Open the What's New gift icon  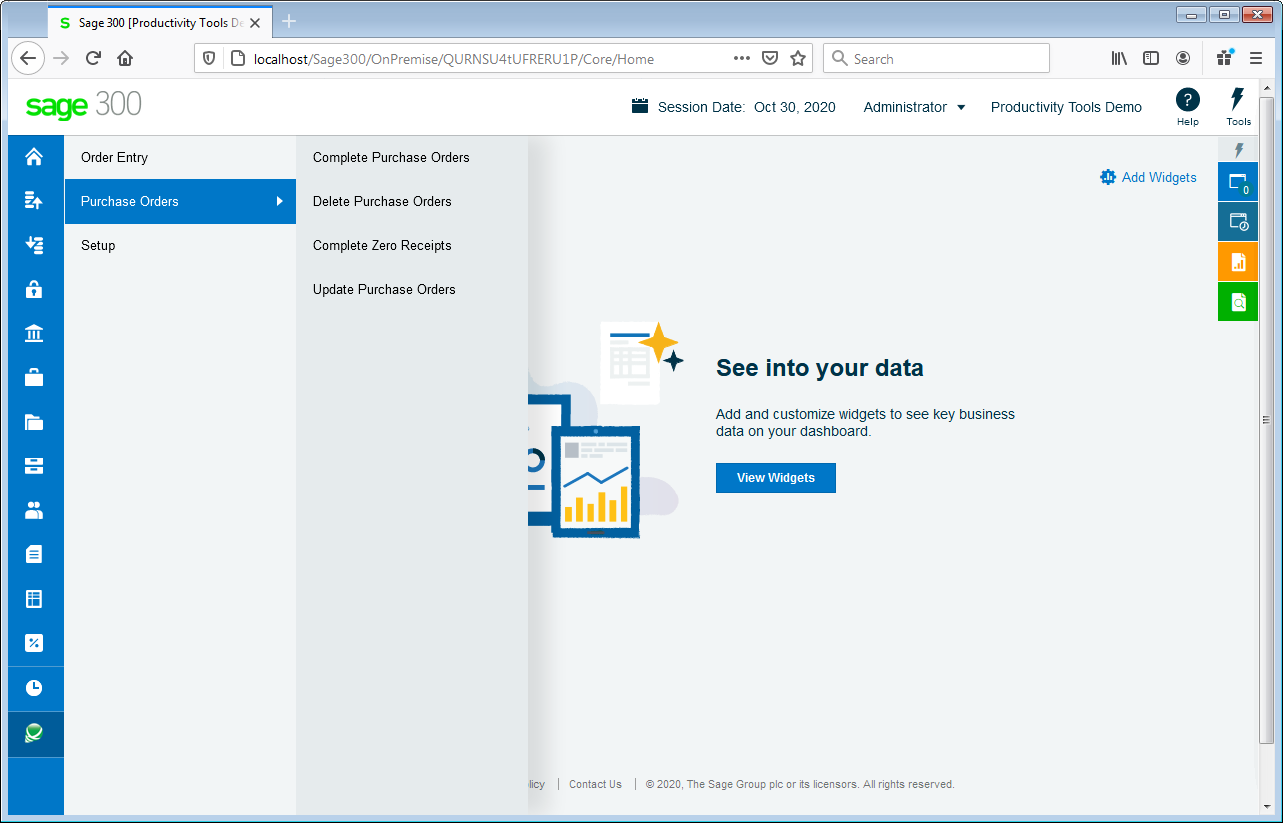click(1224, 59)
